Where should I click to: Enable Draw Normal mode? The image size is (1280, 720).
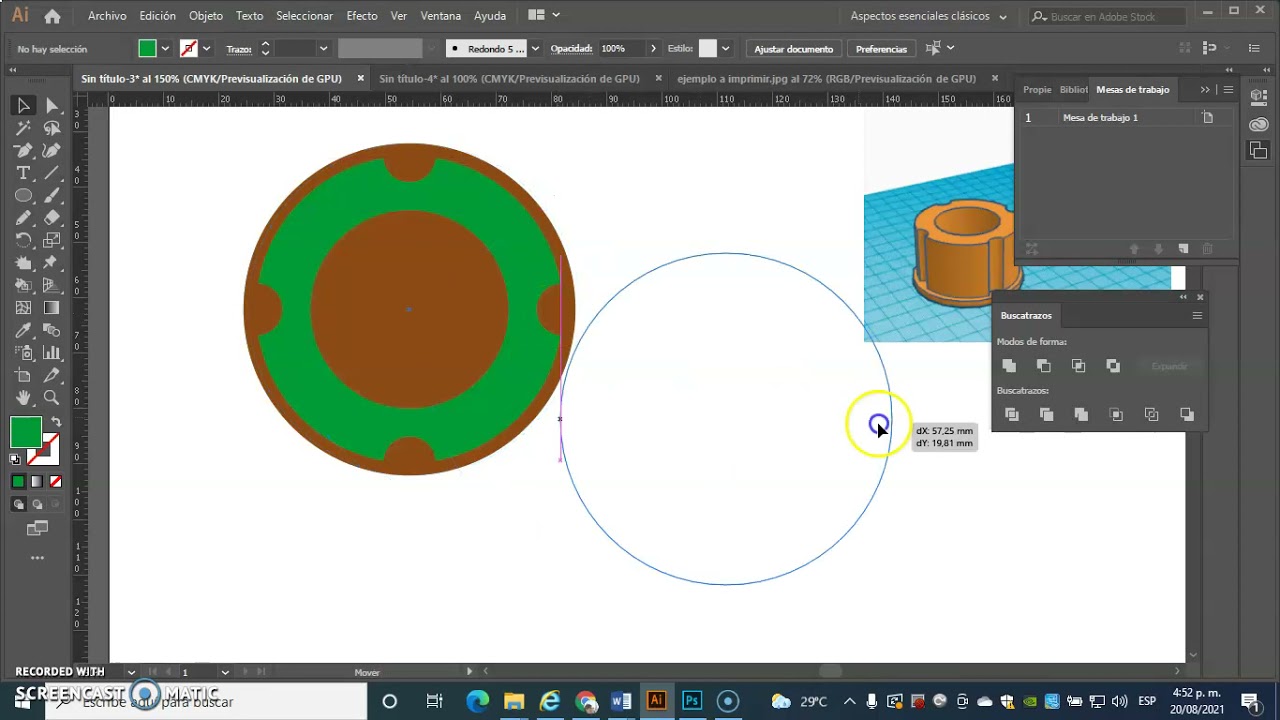coord(18,505)
